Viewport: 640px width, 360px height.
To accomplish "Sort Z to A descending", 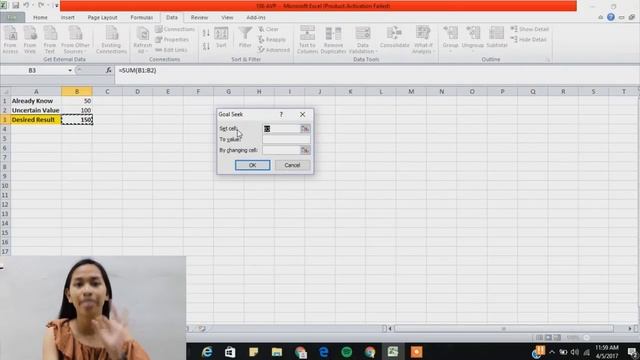I will click(x=206, y=46).
